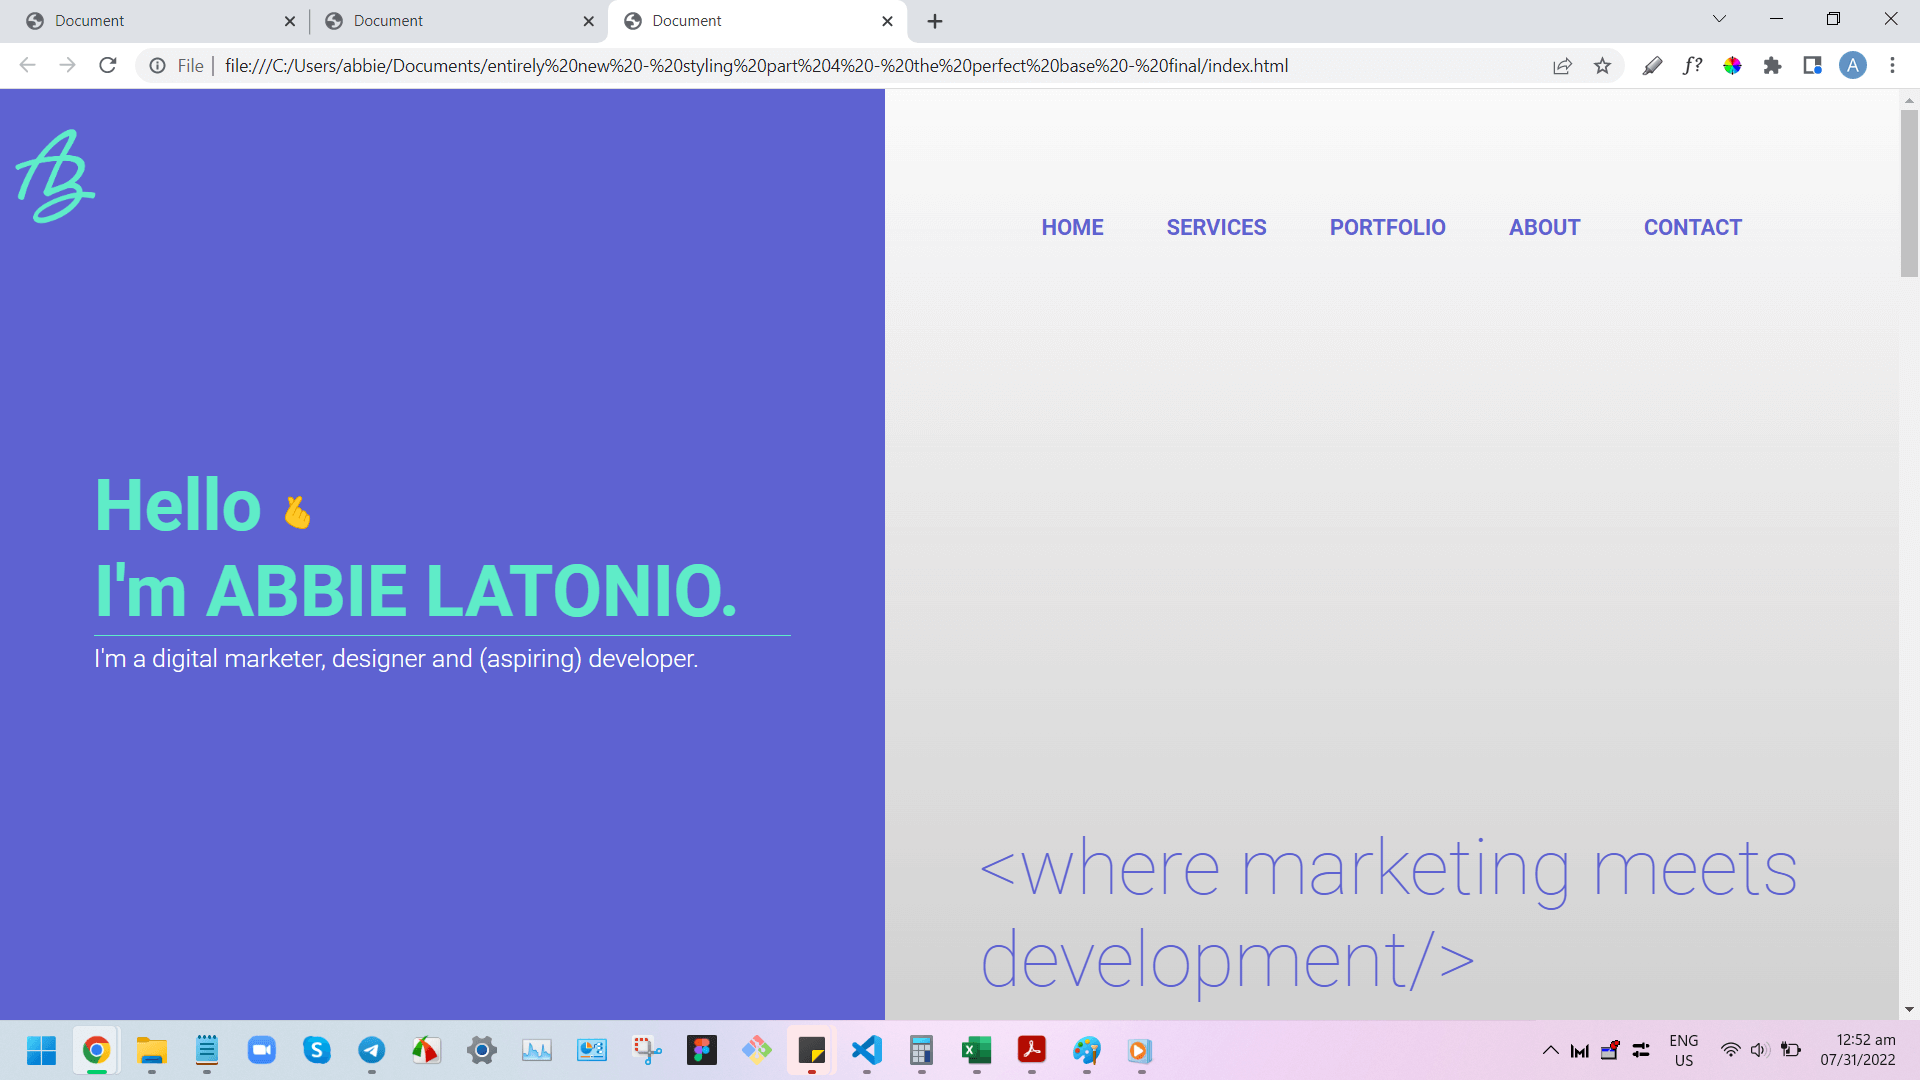Open Chrome three-dot menu
1920x1080 pixels.
click(x=1892, y=66)
